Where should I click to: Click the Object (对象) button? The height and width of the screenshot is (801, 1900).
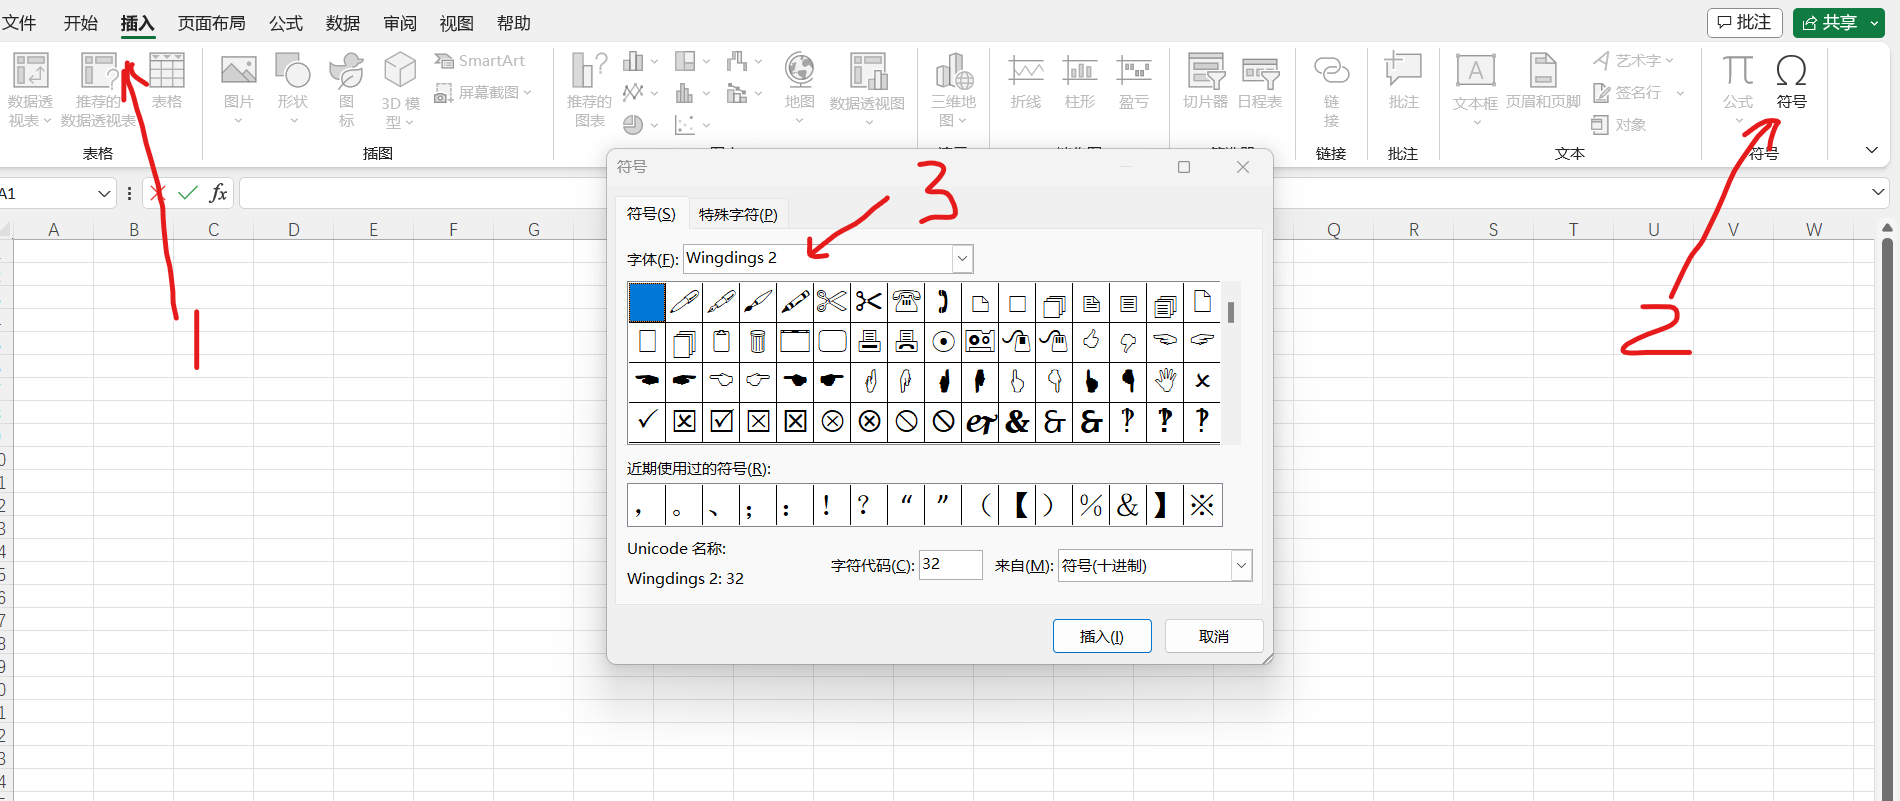[1619, 125]
